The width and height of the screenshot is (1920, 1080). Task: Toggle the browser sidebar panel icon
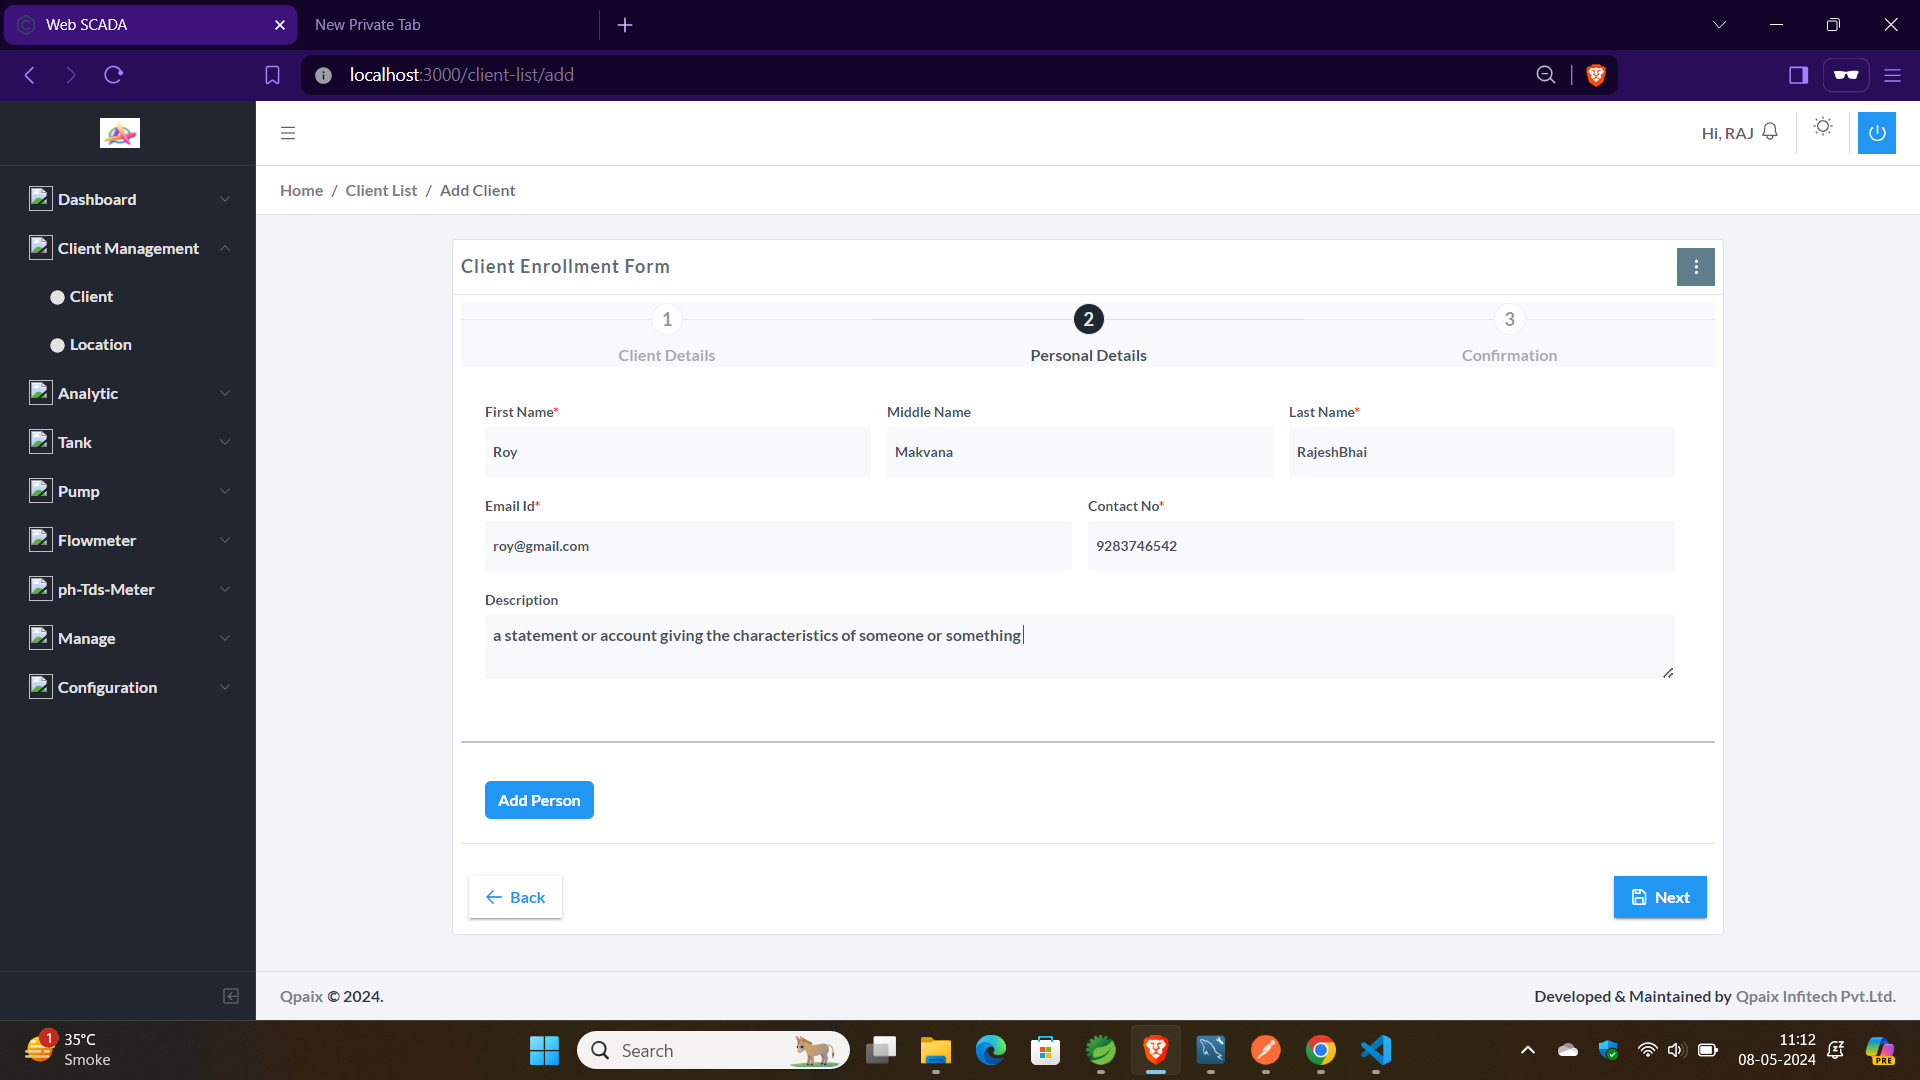point(1798,75)
